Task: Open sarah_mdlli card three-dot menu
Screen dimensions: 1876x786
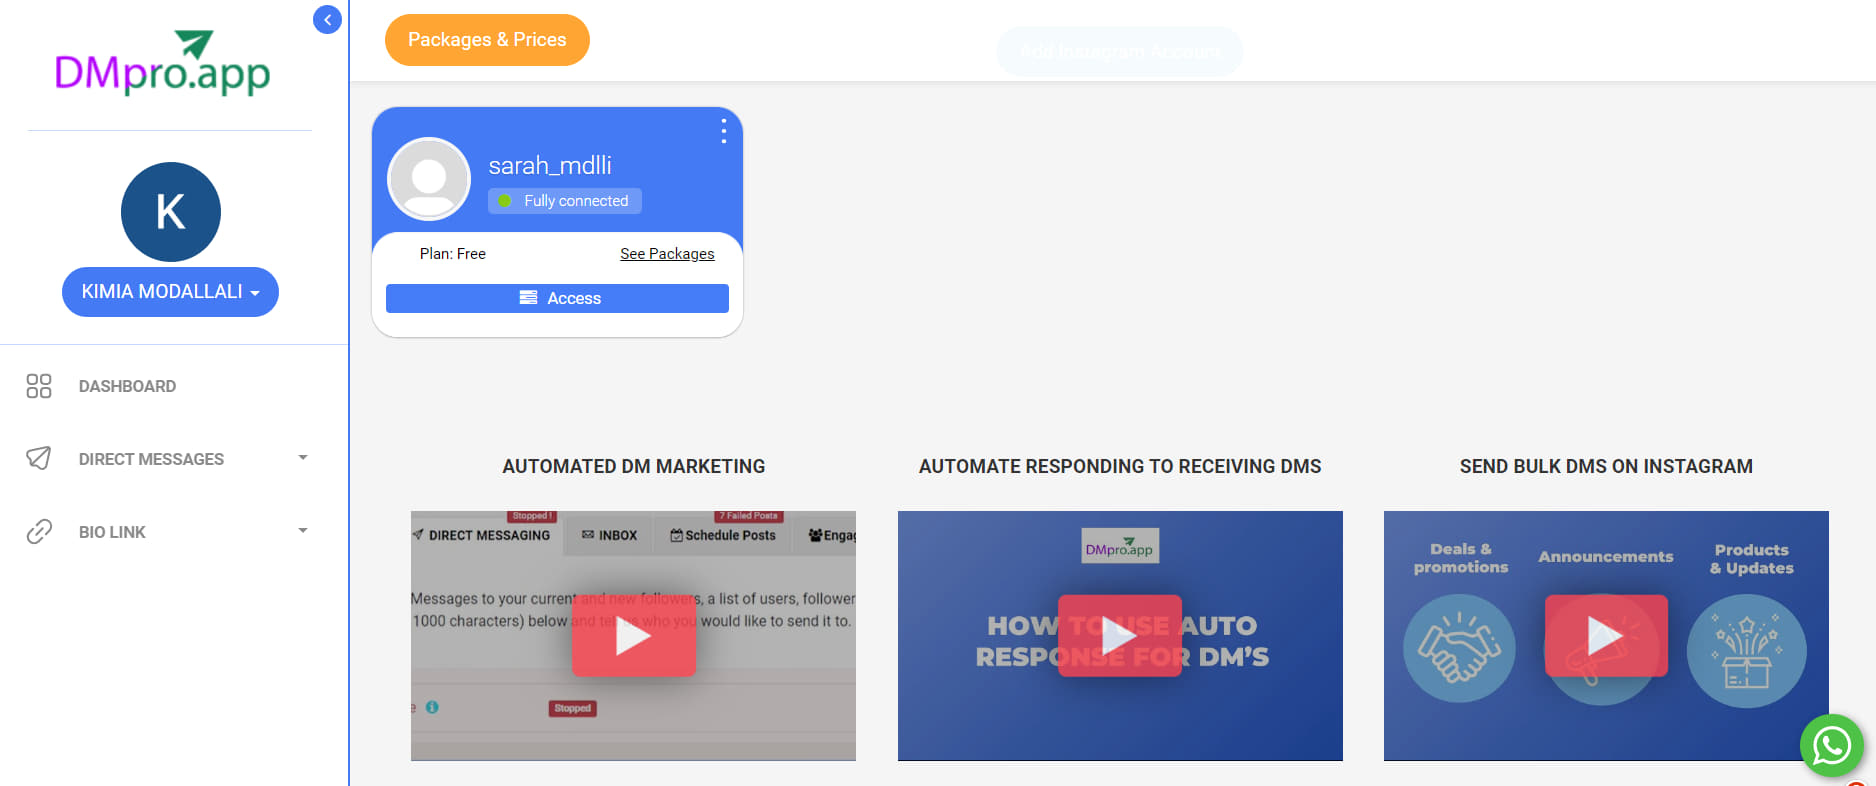Action: coord(723,131)
